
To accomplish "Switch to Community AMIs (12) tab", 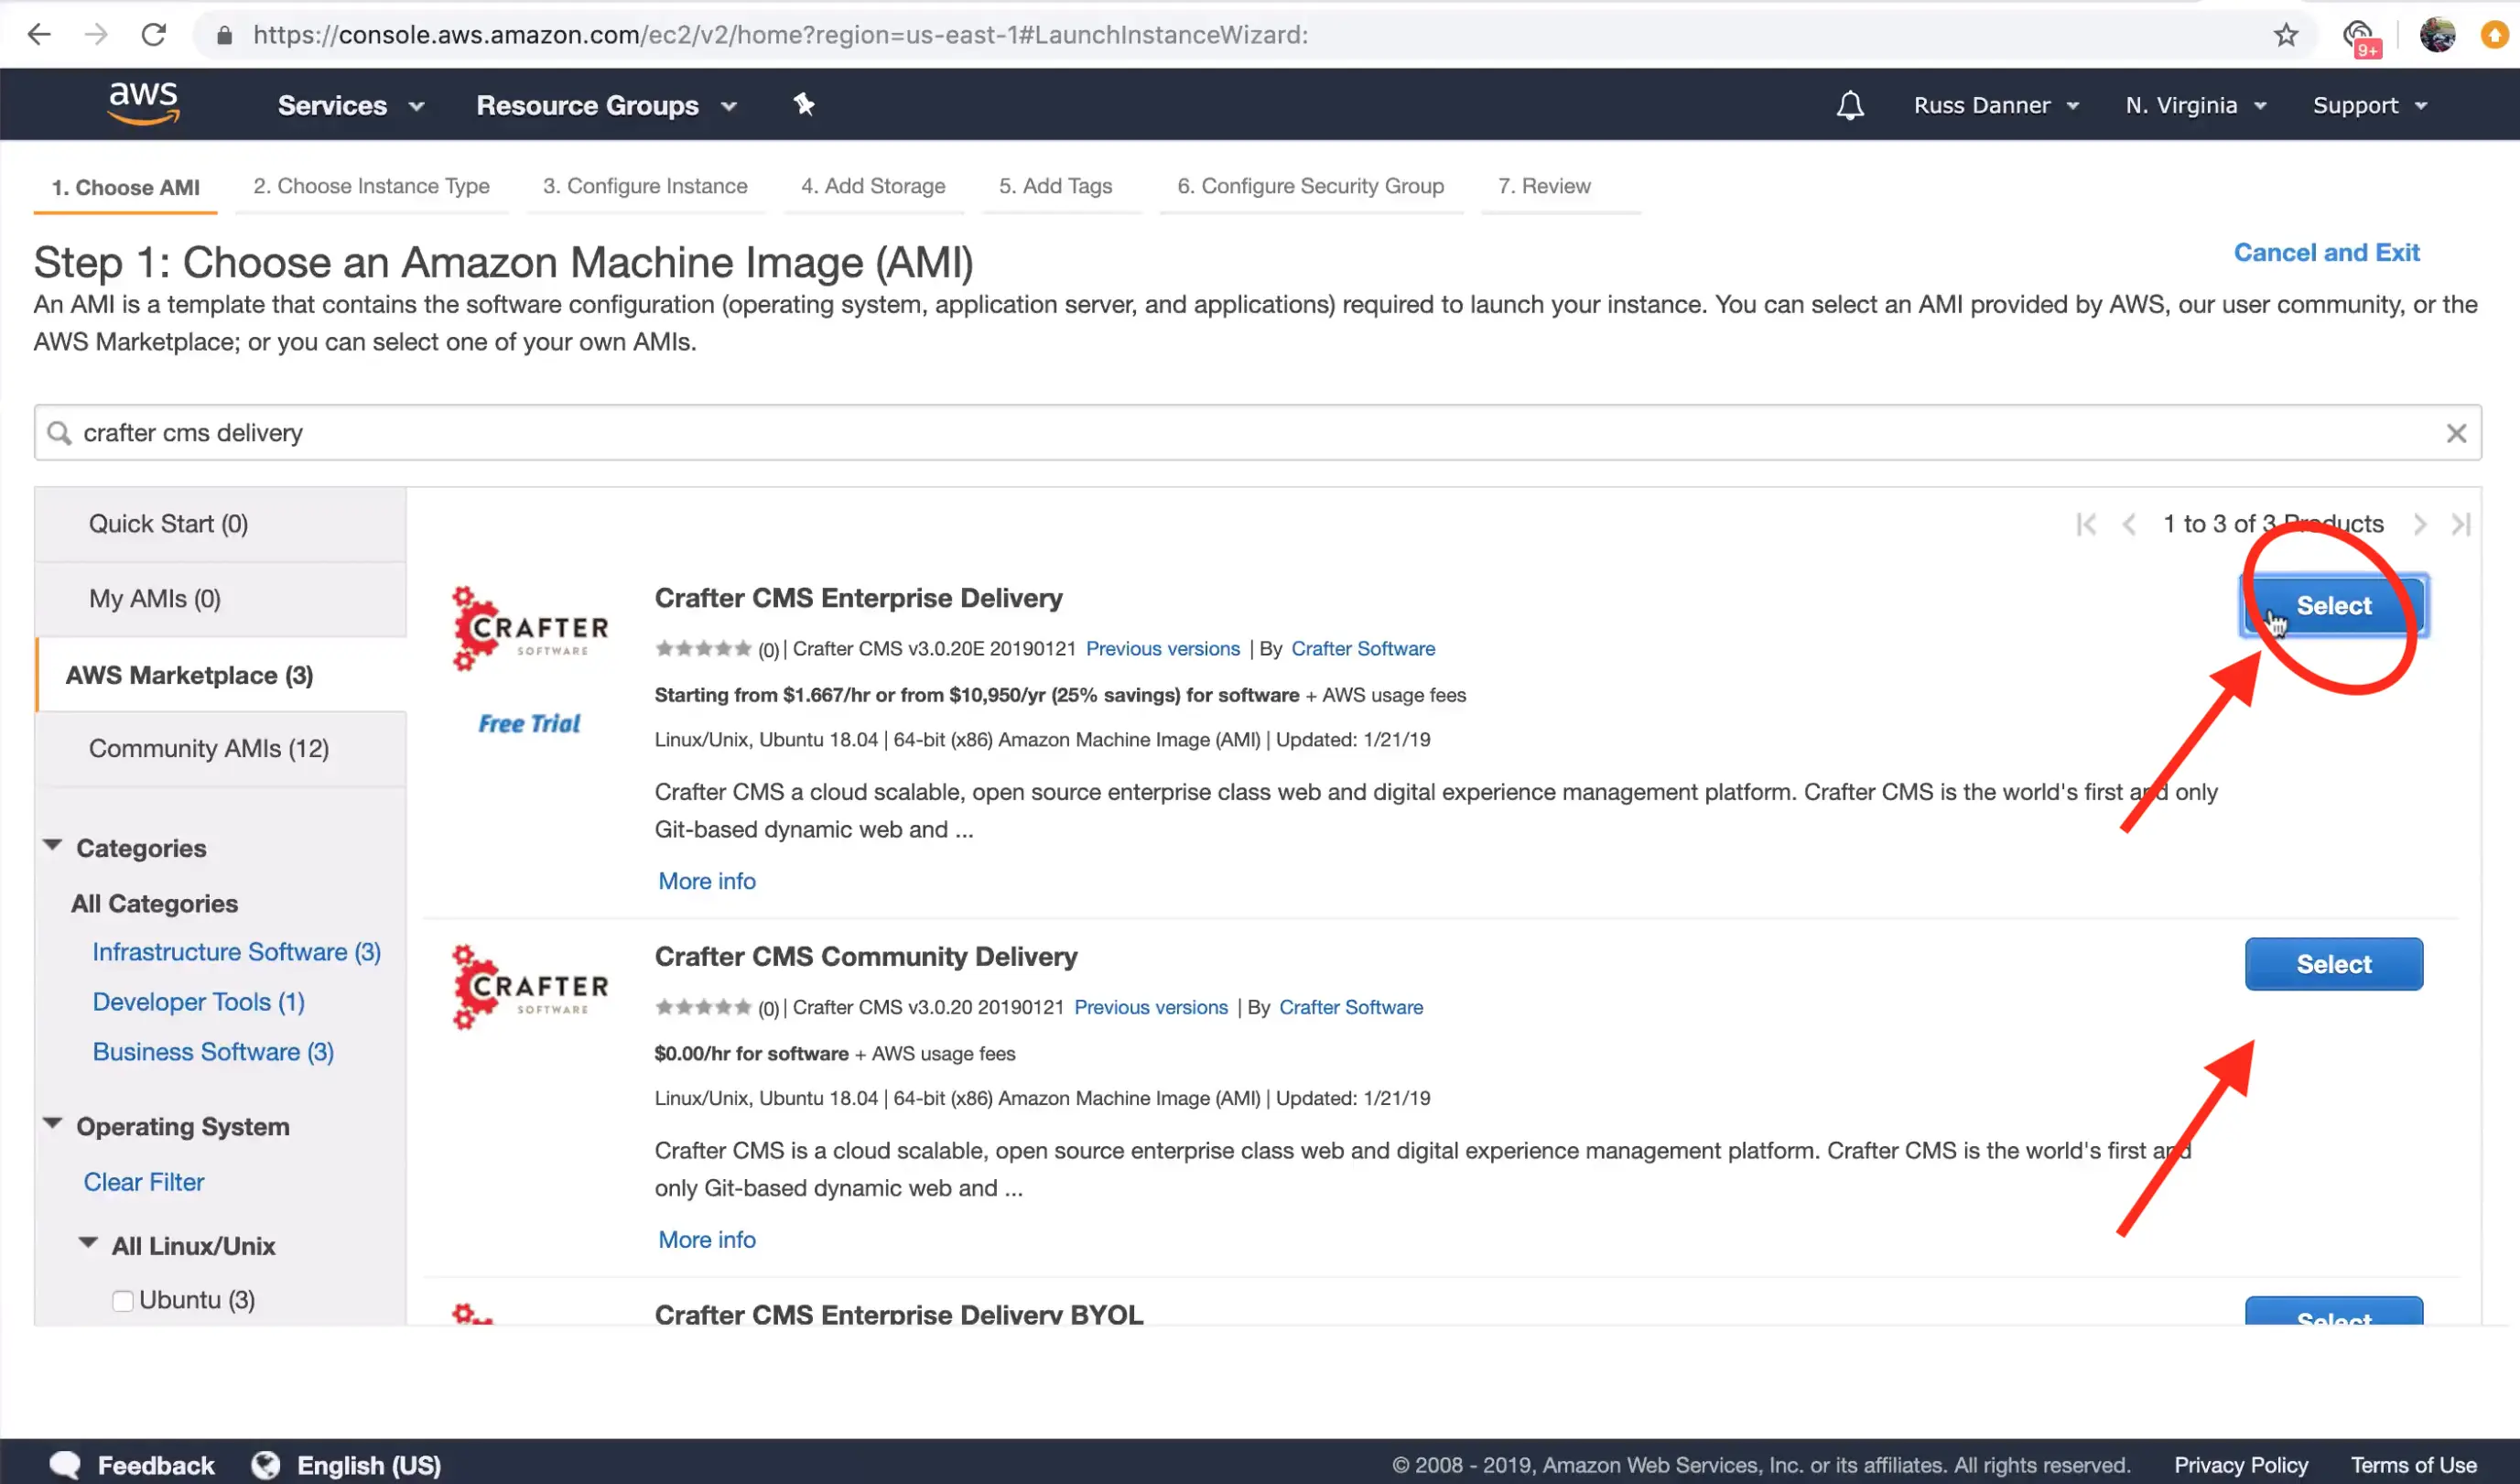I will [x=209, y=748].
